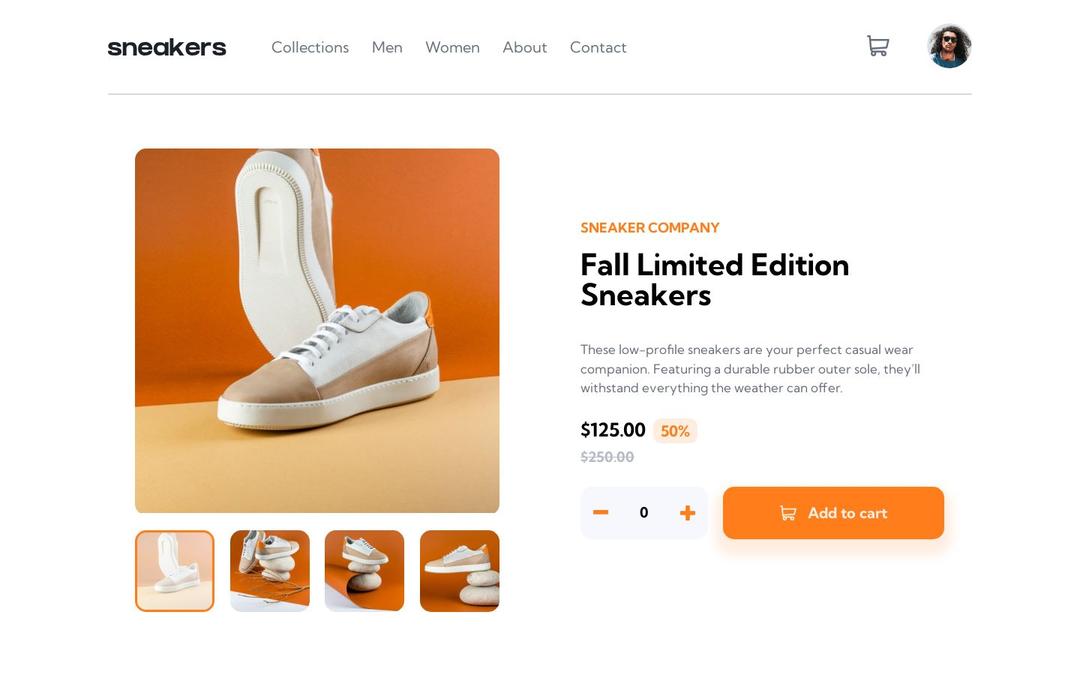The height and width of the screenshot is (675, 1080).
Task: Click the Add to cart button
Action: click(833, 513)
